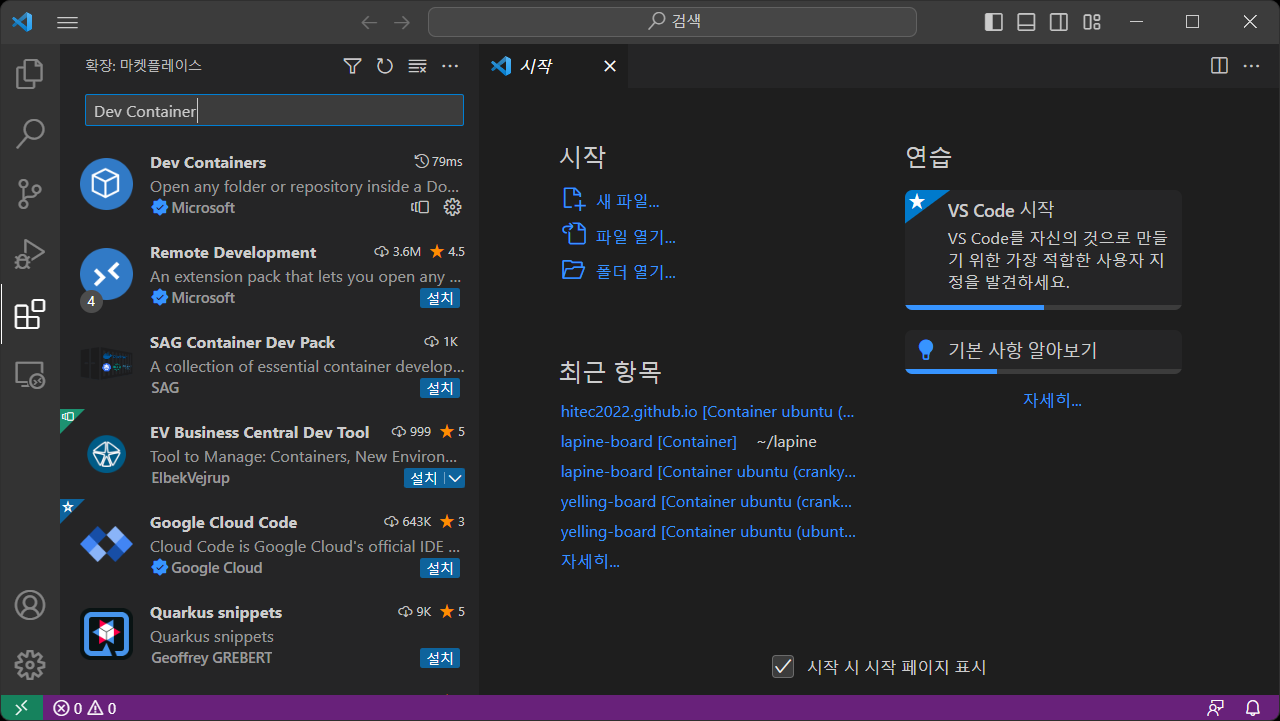Toggle primary sidebar layout button
Viewport: 1280px width, 721px height.
(x=993, y=22)
